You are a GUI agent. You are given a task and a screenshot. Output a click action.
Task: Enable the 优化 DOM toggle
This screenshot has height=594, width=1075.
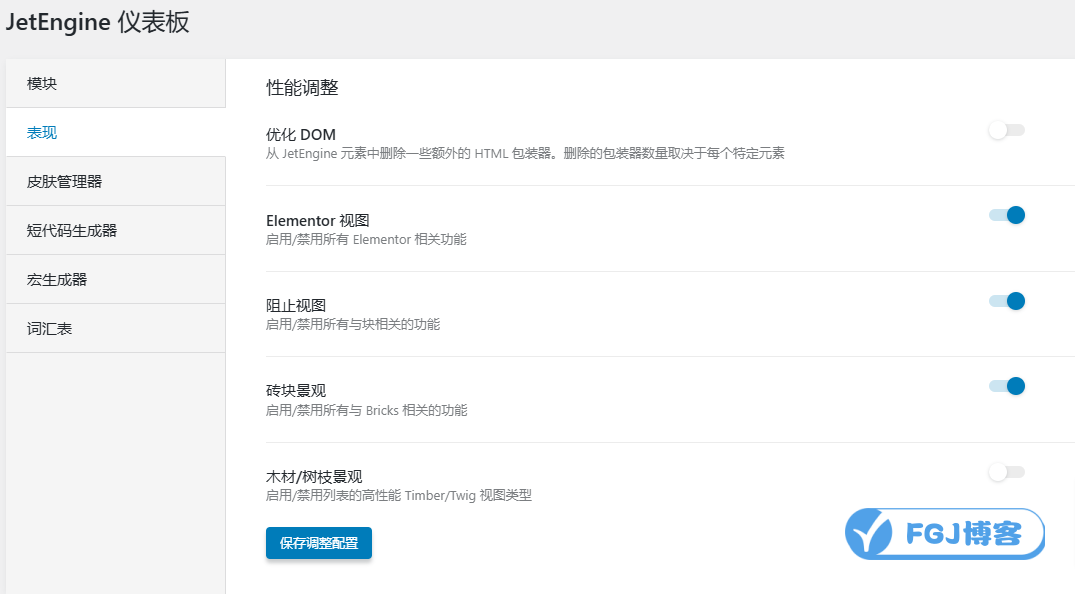click(1006, 130)
